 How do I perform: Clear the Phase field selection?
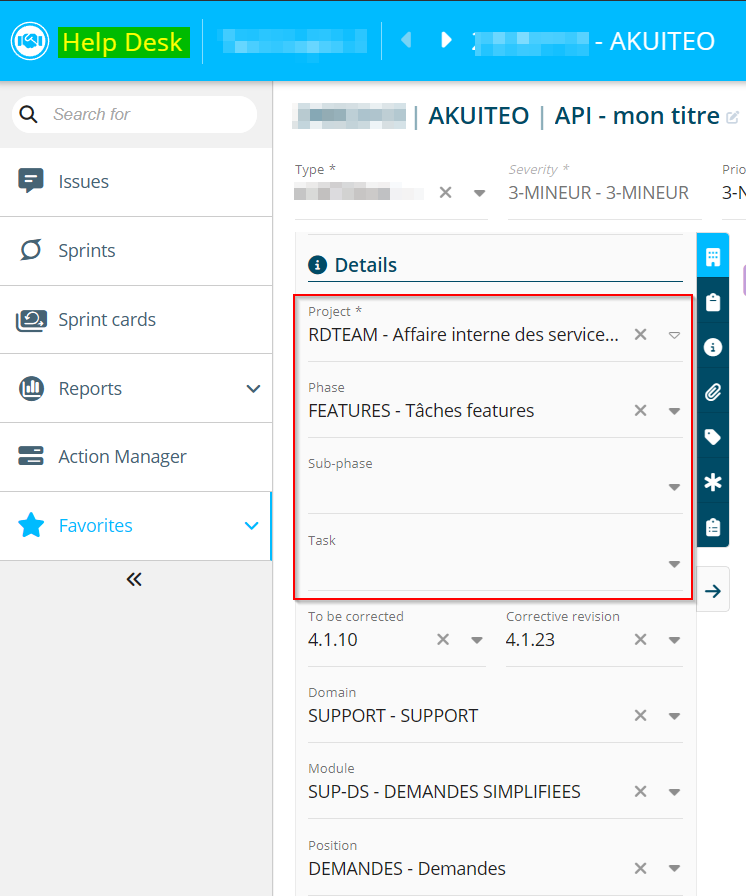pos(641,410)
